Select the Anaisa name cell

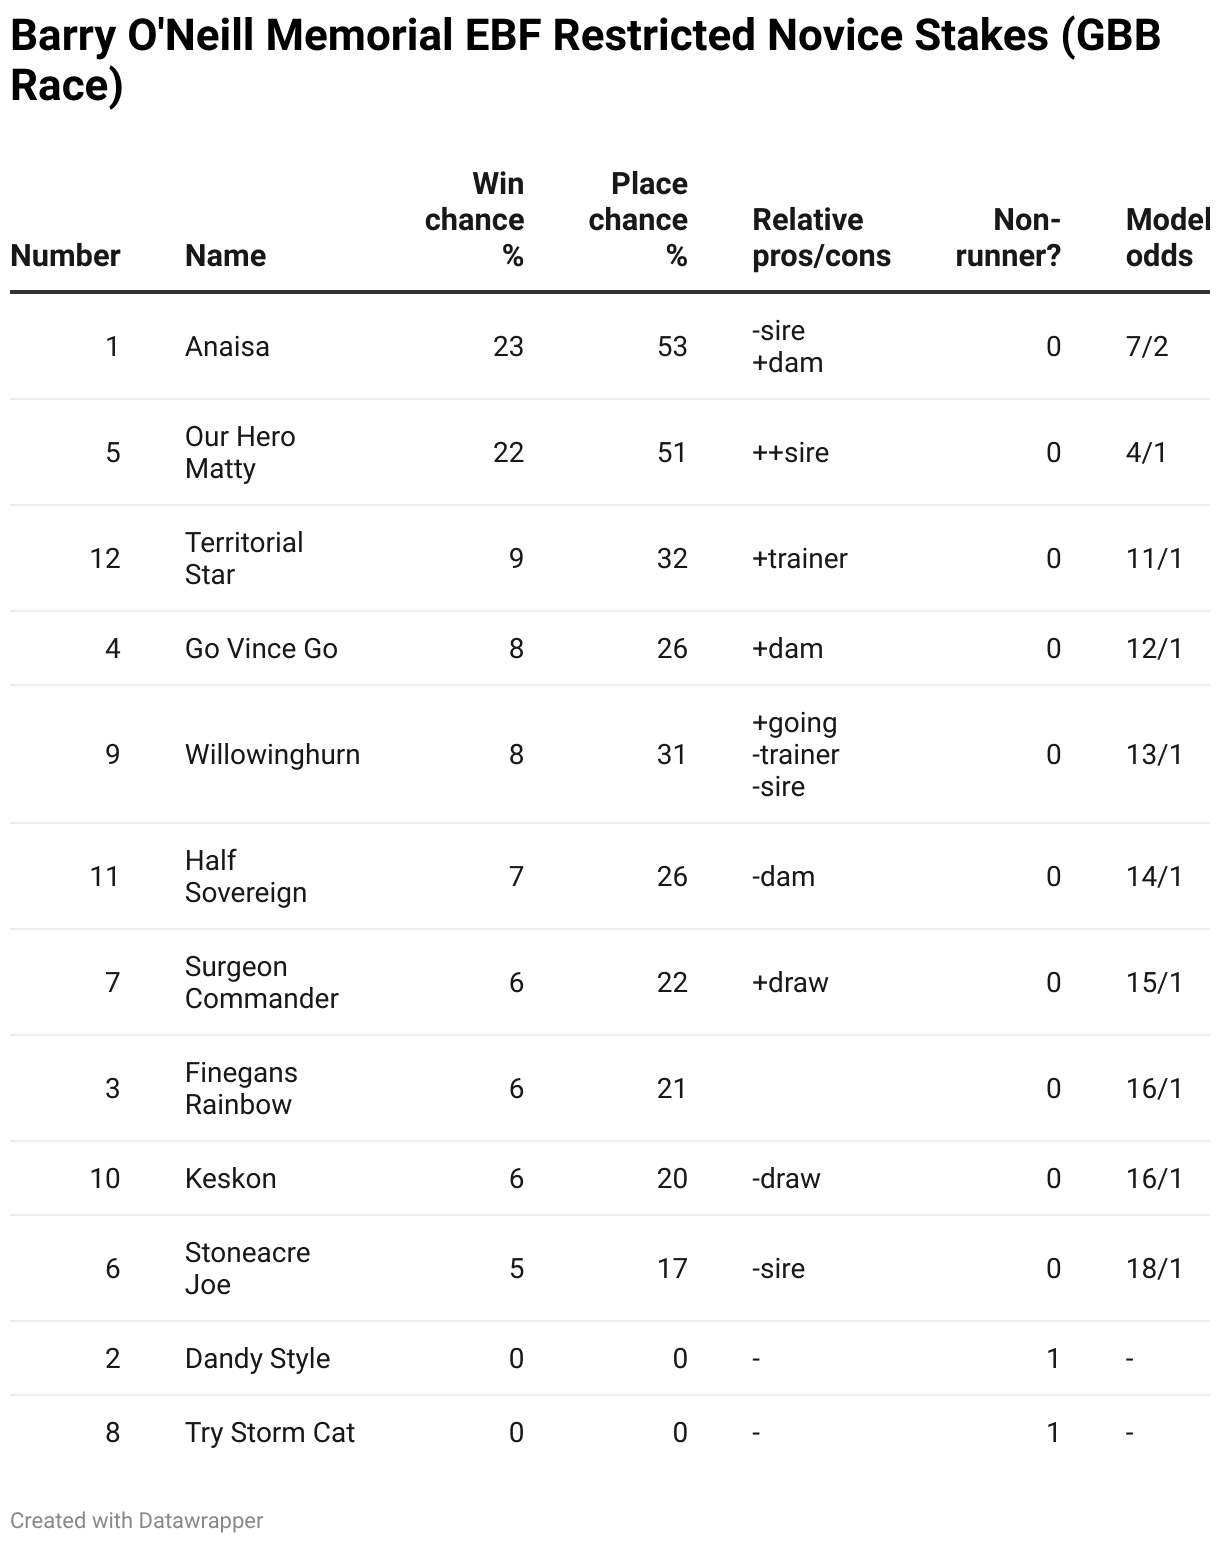point(227,346)
